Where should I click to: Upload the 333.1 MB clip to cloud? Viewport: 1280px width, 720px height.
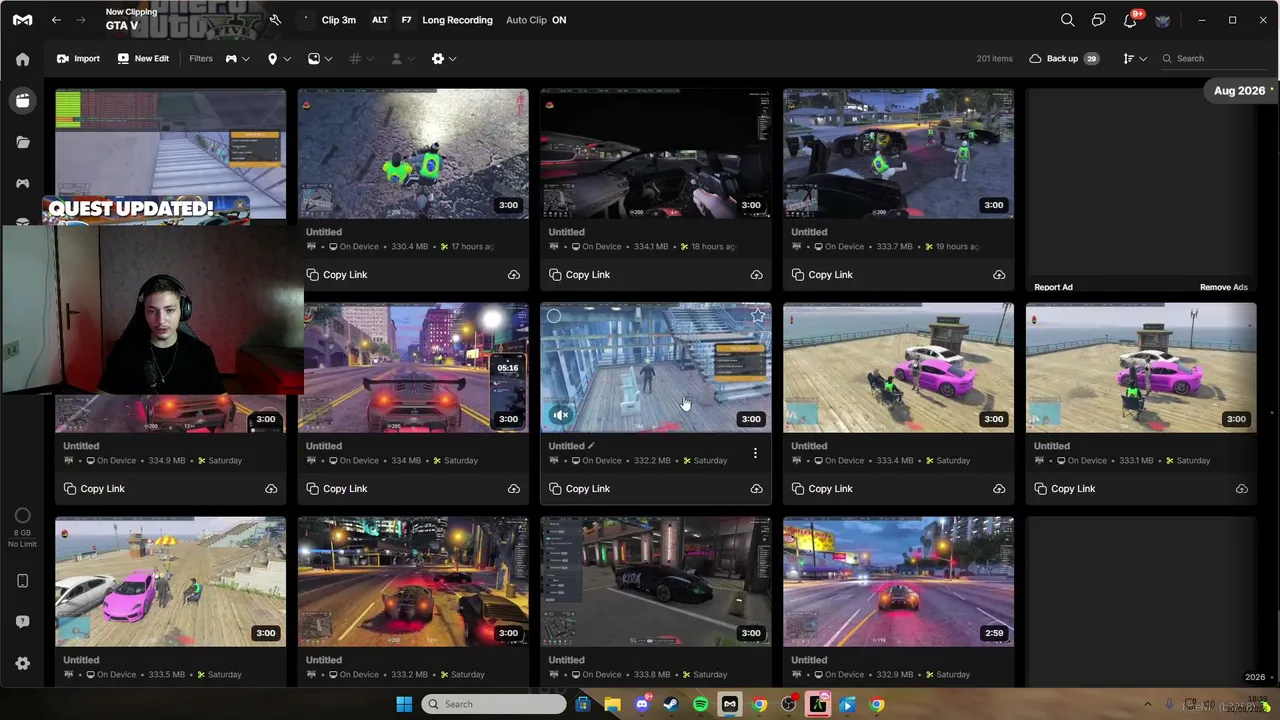[1242, 489]
